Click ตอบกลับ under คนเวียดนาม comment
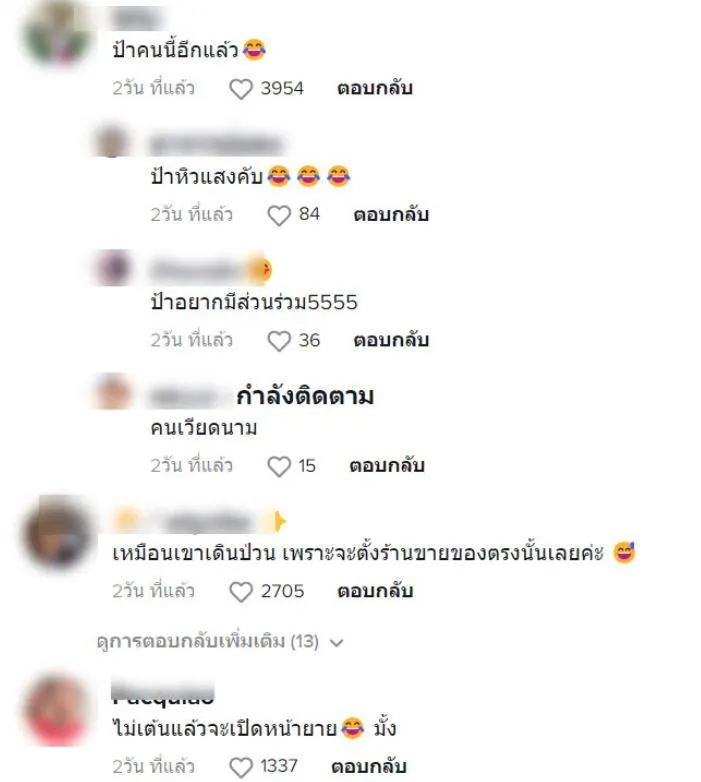 click(x=387, y=466)
